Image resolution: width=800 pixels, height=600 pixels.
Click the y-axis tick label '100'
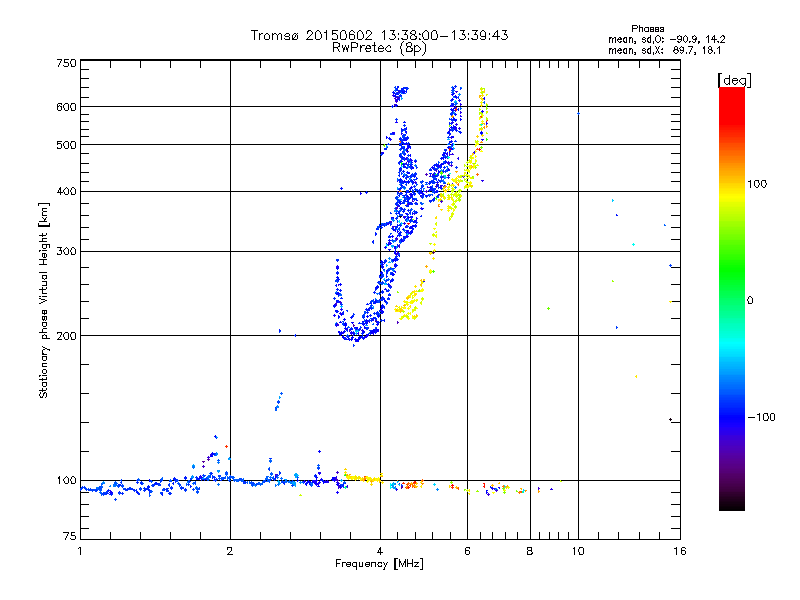pyautogui.click(x=66, y=481)
